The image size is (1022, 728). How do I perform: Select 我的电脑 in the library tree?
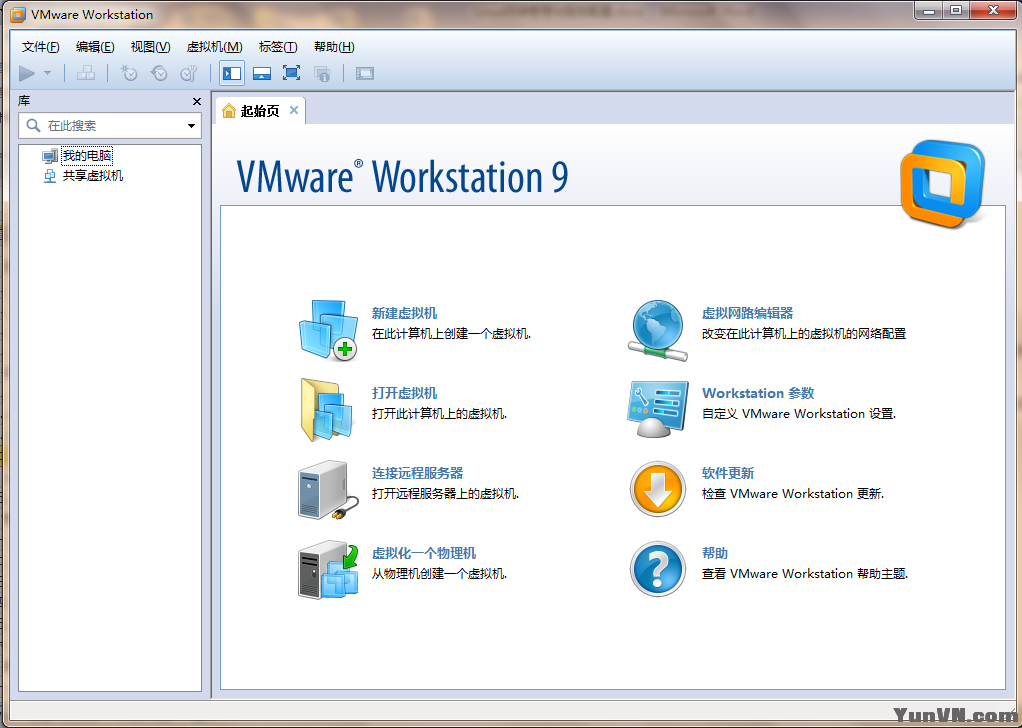[x=87, y=156]
